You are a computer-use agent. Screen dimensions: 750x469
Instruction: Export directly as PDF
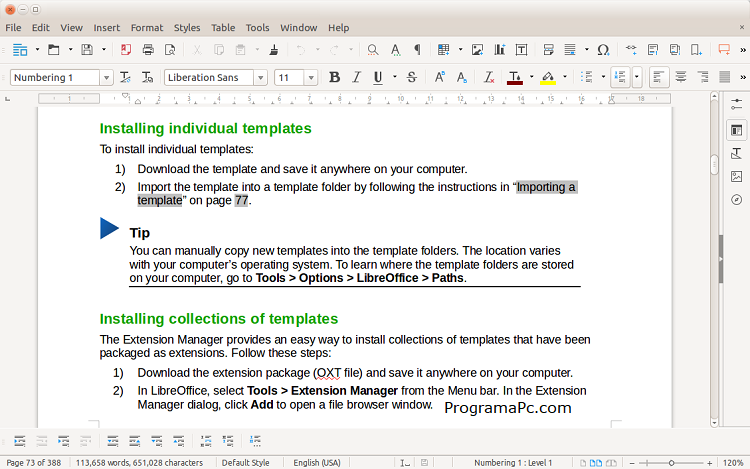126,50
